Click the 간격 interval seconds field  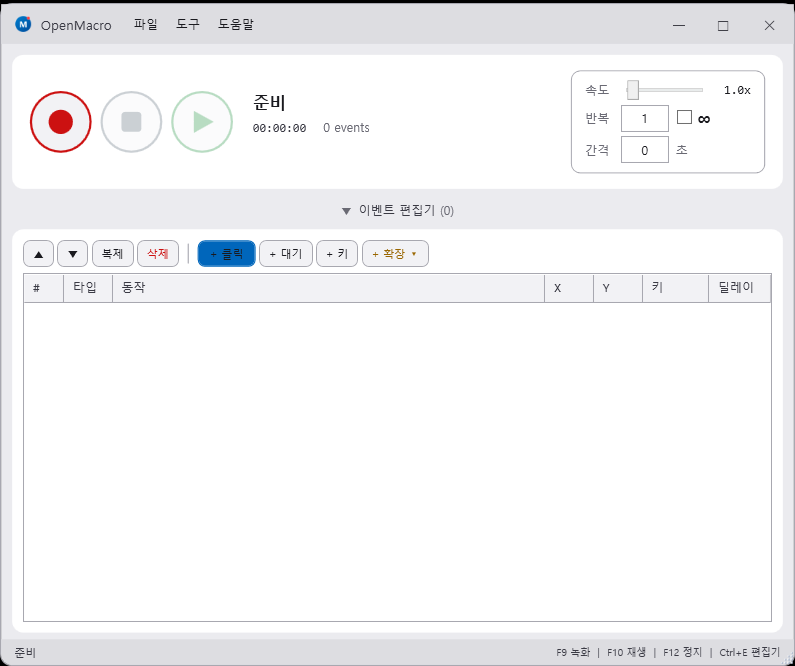click(x=645, y=150)
